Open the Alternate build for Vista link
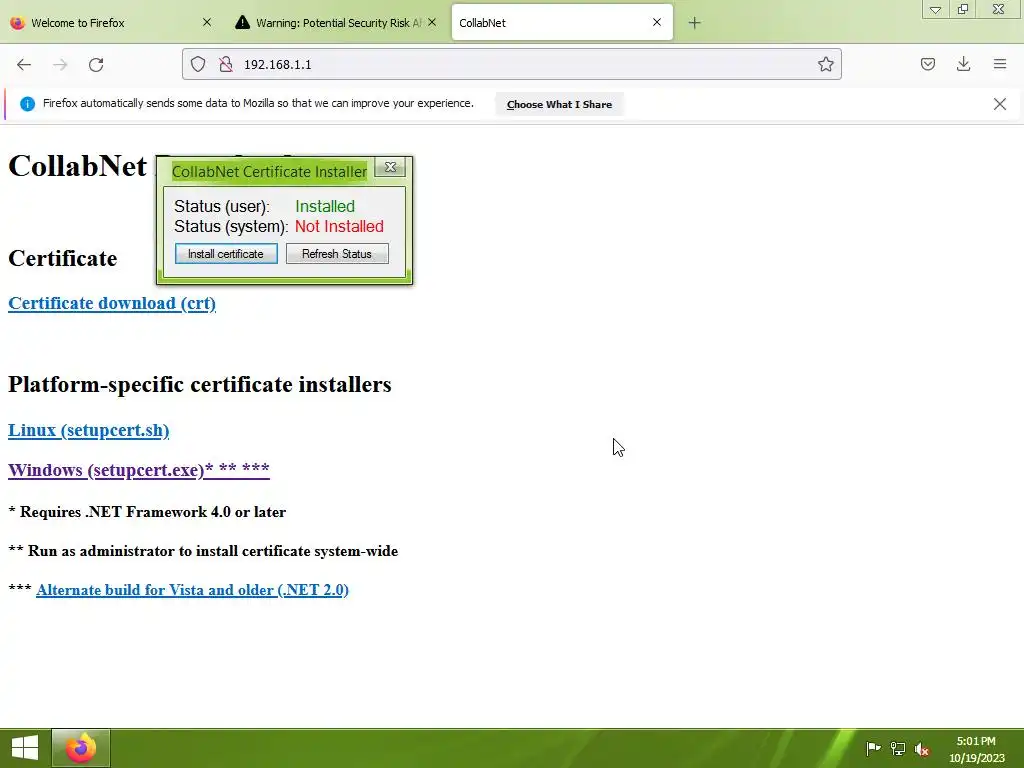 (x=192, y=590)
